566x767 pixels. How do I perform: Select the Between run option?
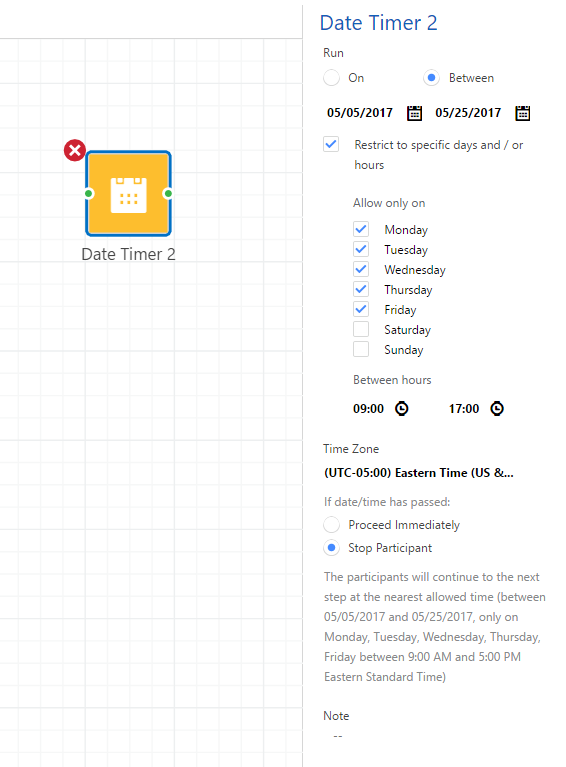431,78
